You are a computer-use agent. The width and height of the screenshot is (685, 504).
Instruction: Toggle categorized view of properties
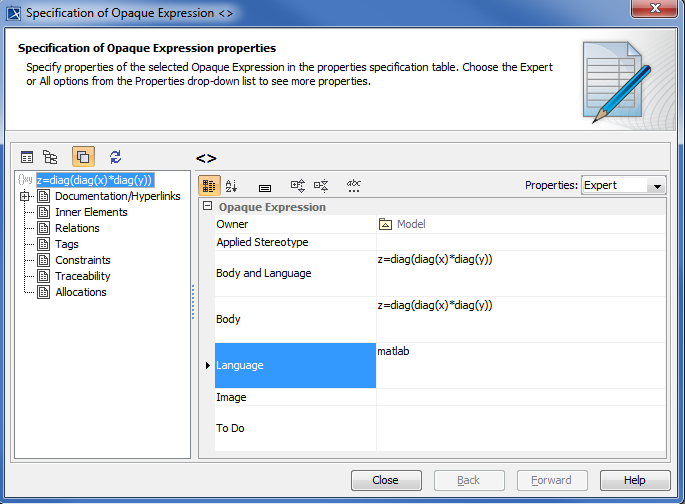point(209,186)
